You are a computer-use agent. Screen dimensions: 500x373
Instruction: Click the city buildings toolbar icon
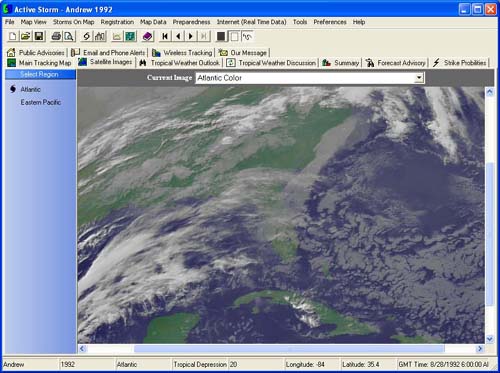(x=100, y=36)
